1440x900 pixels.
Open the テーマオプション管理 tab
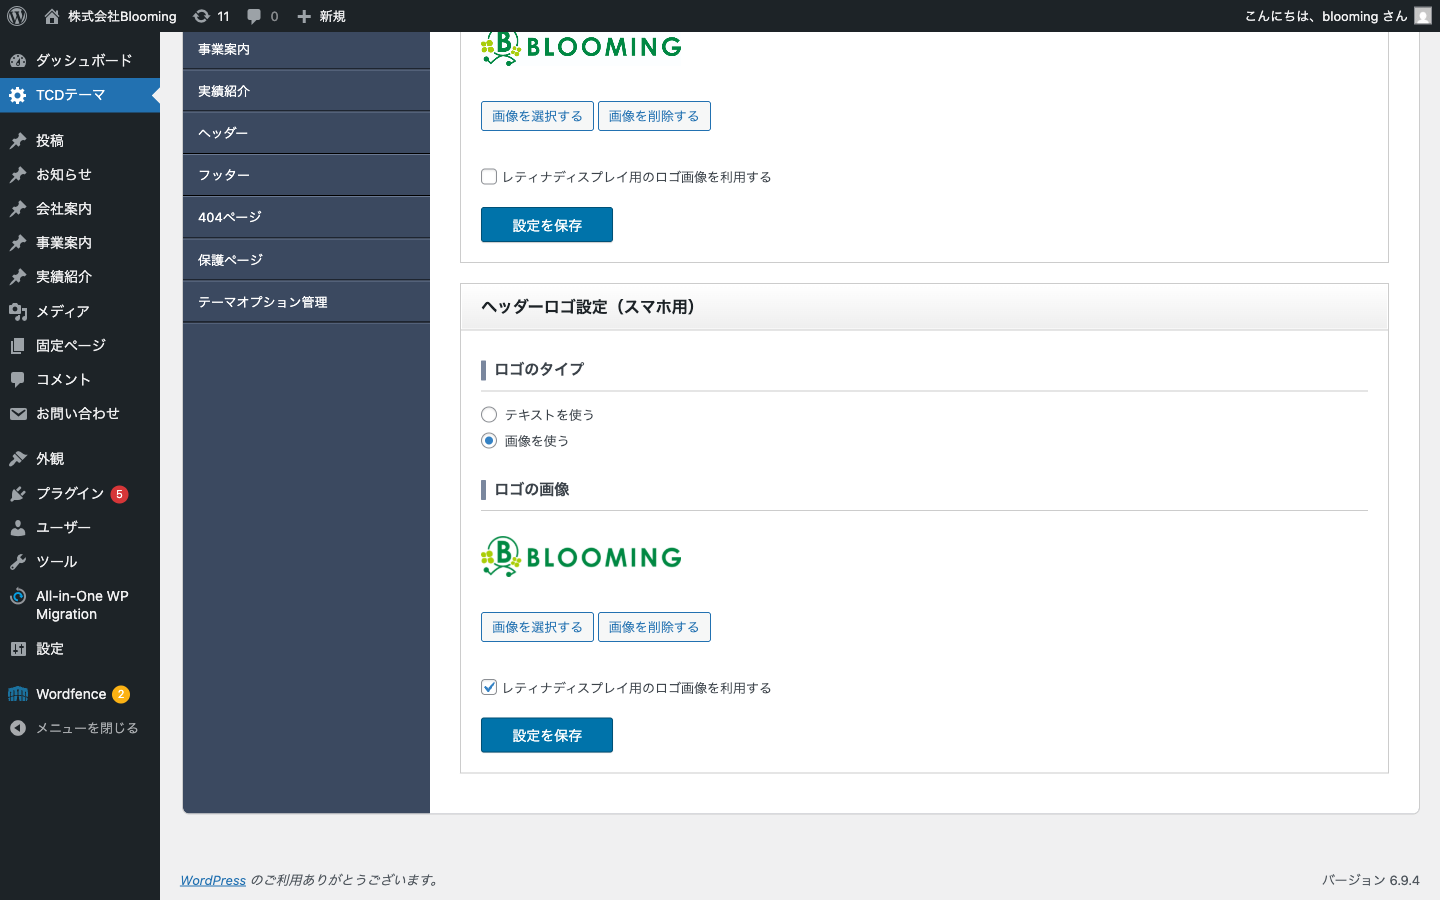306,302
